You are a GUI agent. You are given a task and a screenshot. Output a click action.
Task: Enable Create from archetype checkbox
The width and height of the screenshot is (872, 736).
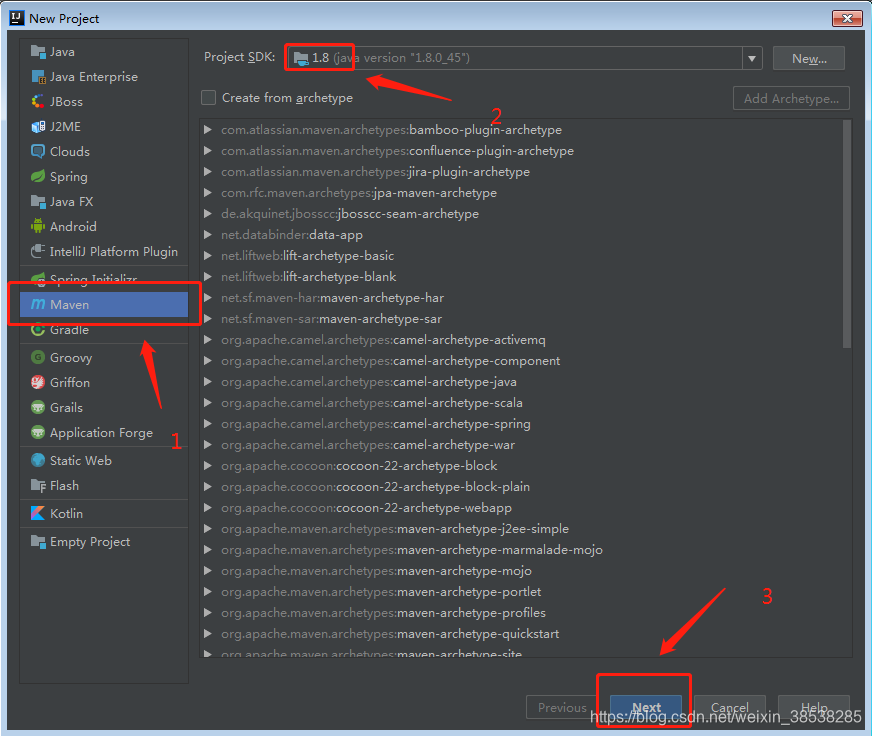tap(209, 98)
